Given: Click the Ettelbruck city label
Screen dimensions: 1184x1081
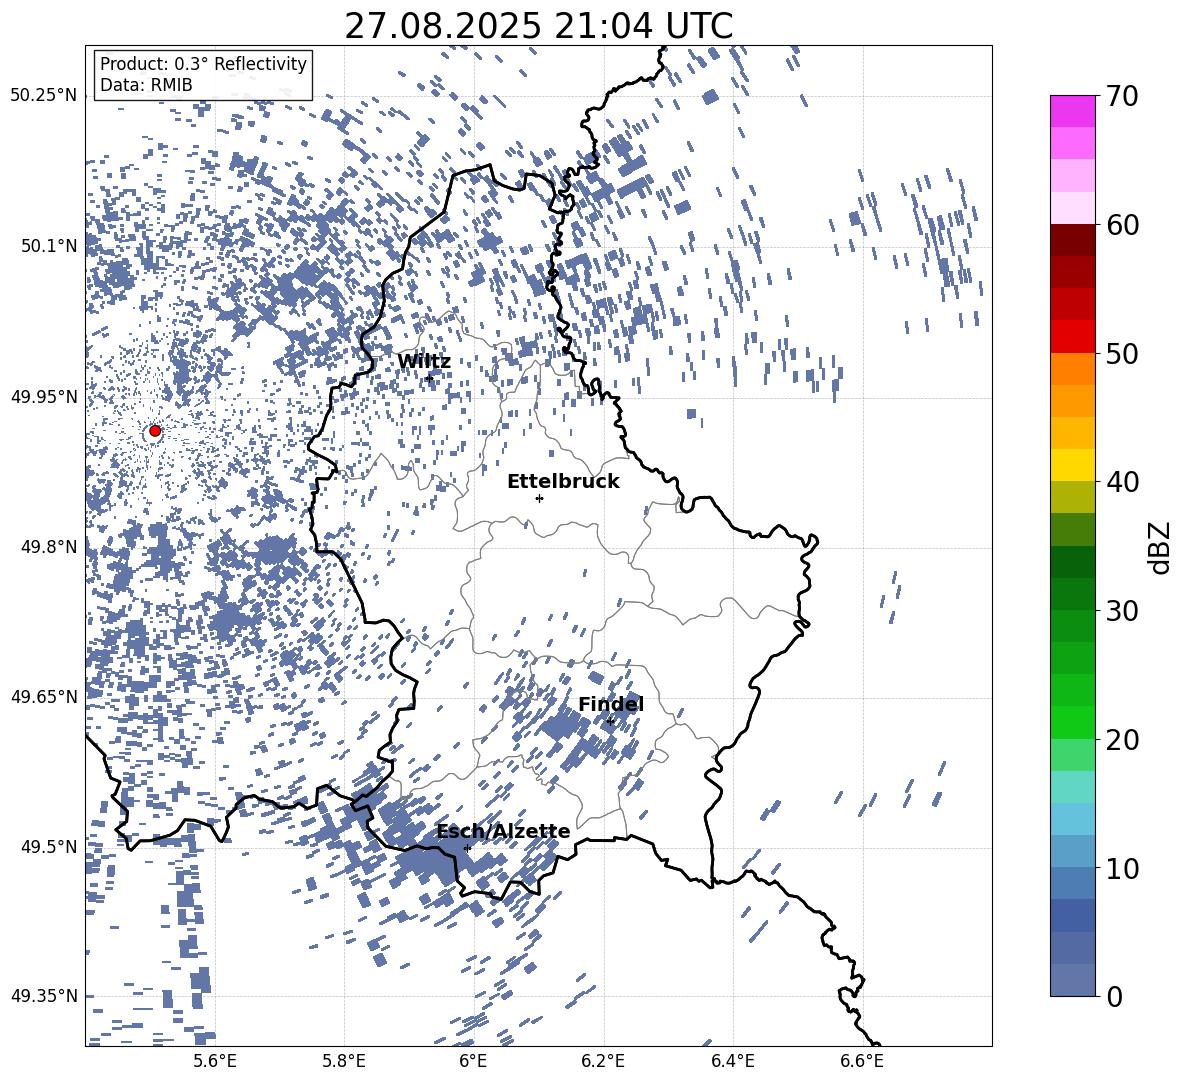Looking at the screenshot, I should (x=563, y=482).
